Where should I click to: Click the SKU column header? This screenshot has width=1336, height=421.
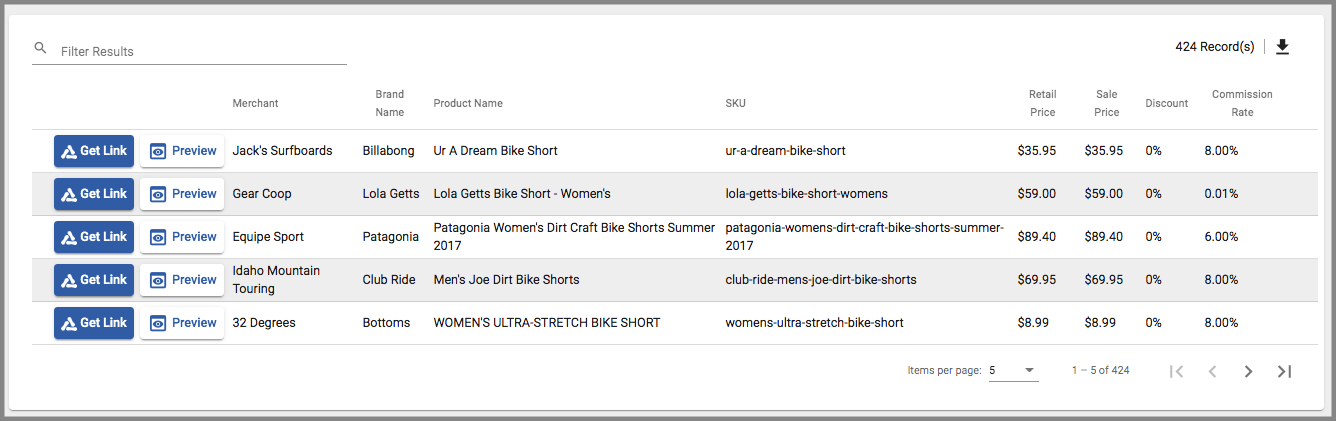pos(735,103)
